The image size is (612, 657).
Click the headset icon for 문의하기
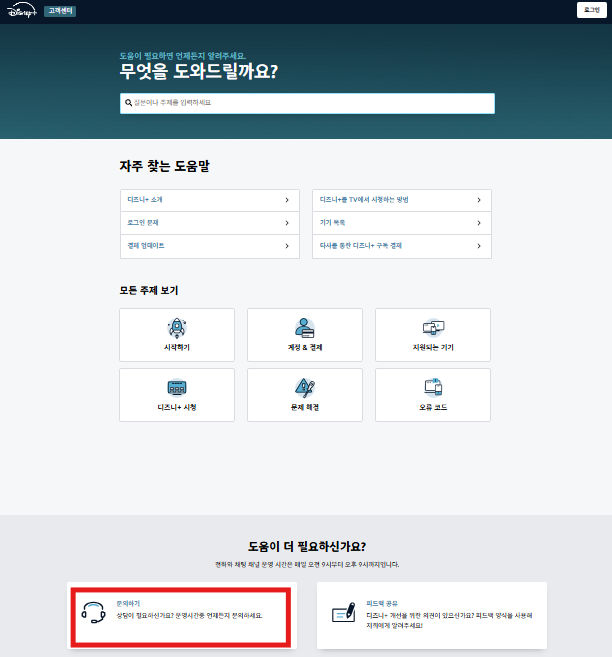93,613
